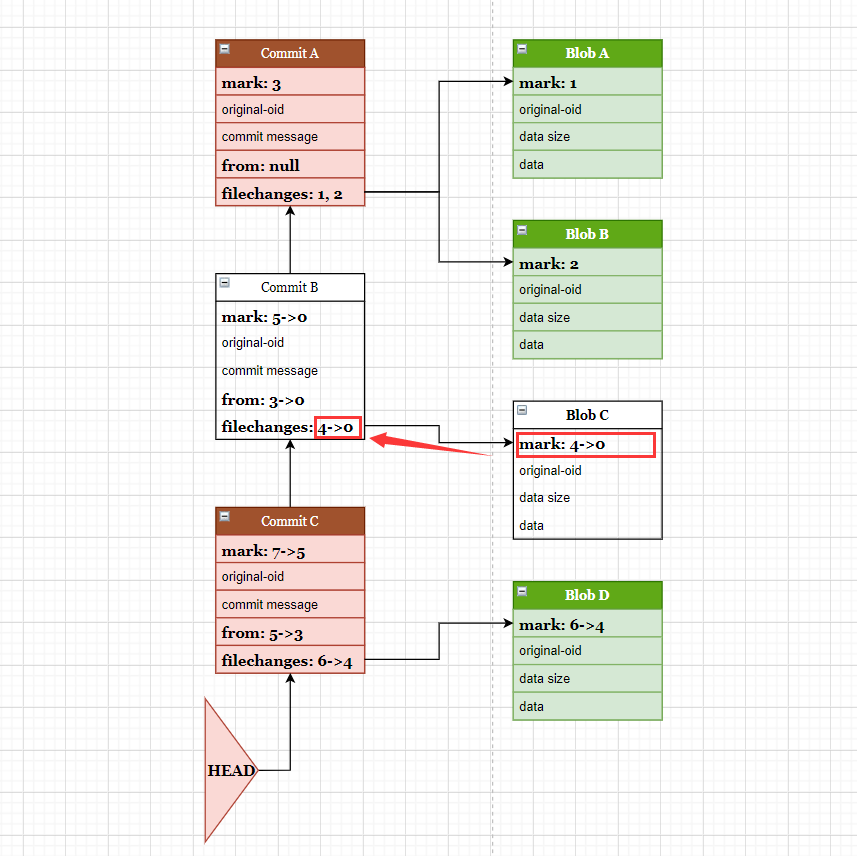Collapse the Commit B container
The width and height of the screenshot is (857, 856).
[x=225, y=282]
